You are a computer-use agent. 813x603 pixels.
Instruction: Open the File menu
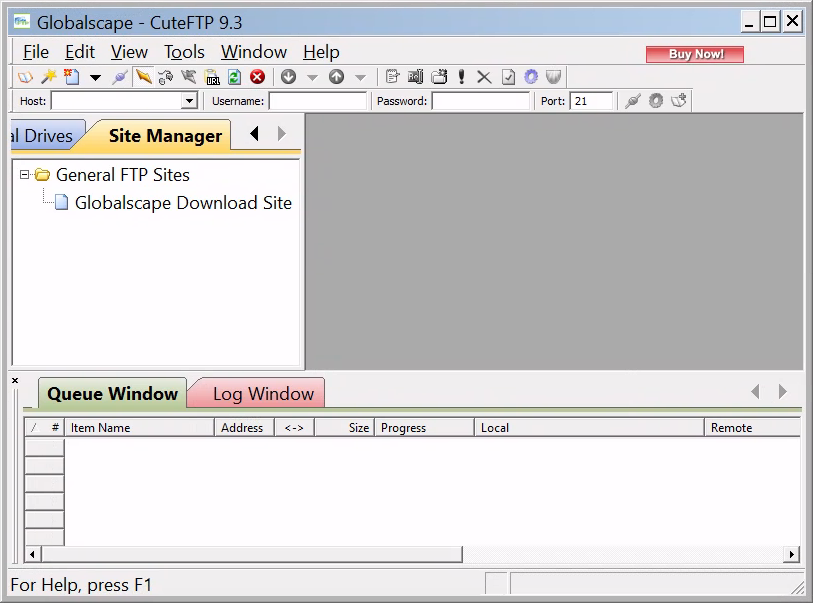point(36,52)
